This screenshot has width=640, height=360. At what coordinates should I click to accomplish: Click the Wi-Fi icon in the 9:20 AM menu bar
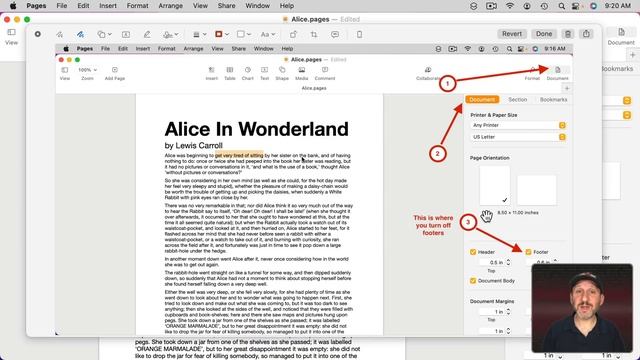pyautogui.click(x=509, y=6)
